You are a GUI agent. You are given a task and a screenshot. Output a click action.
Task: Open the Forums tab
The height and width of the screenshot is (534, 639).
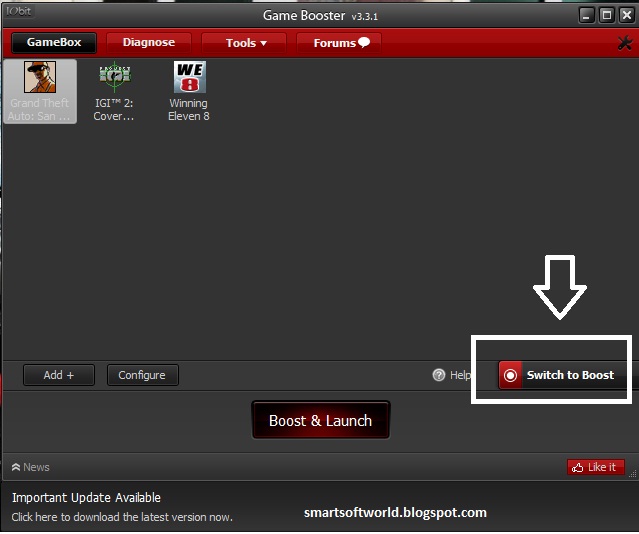pos(339,43)
